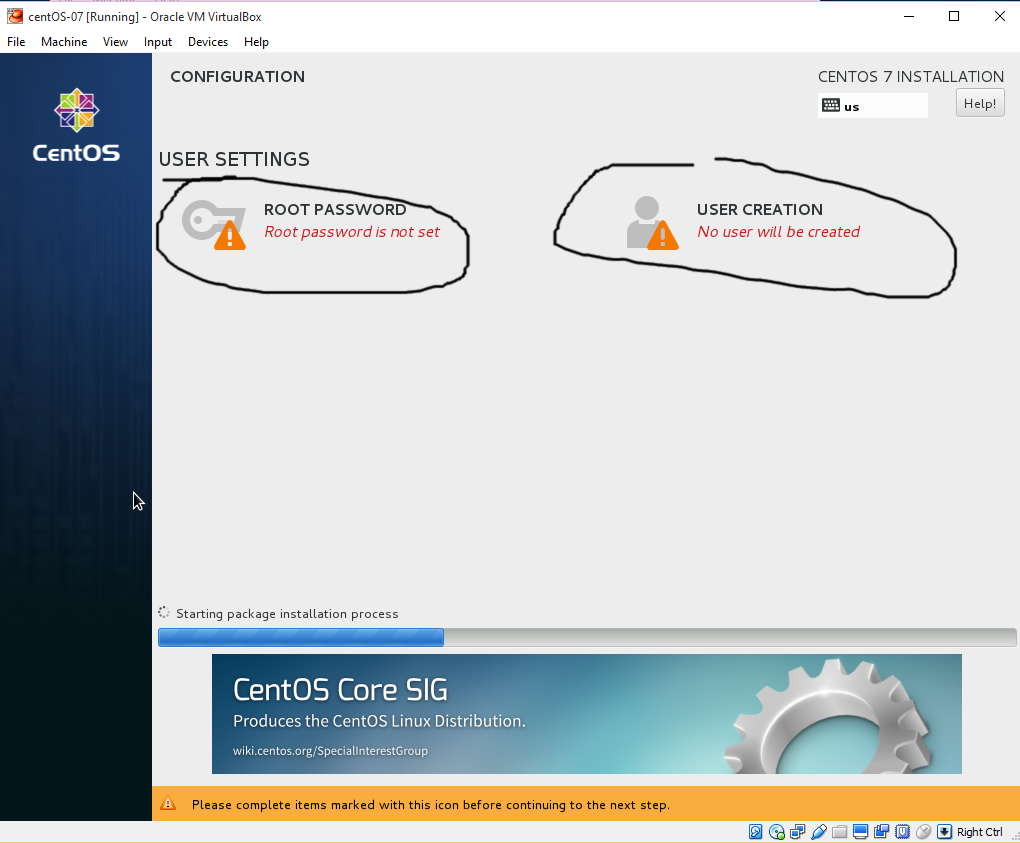The image size is (1020, 843).
Task: Click the keyboard capture arrow icon
Action: point(944,832)
